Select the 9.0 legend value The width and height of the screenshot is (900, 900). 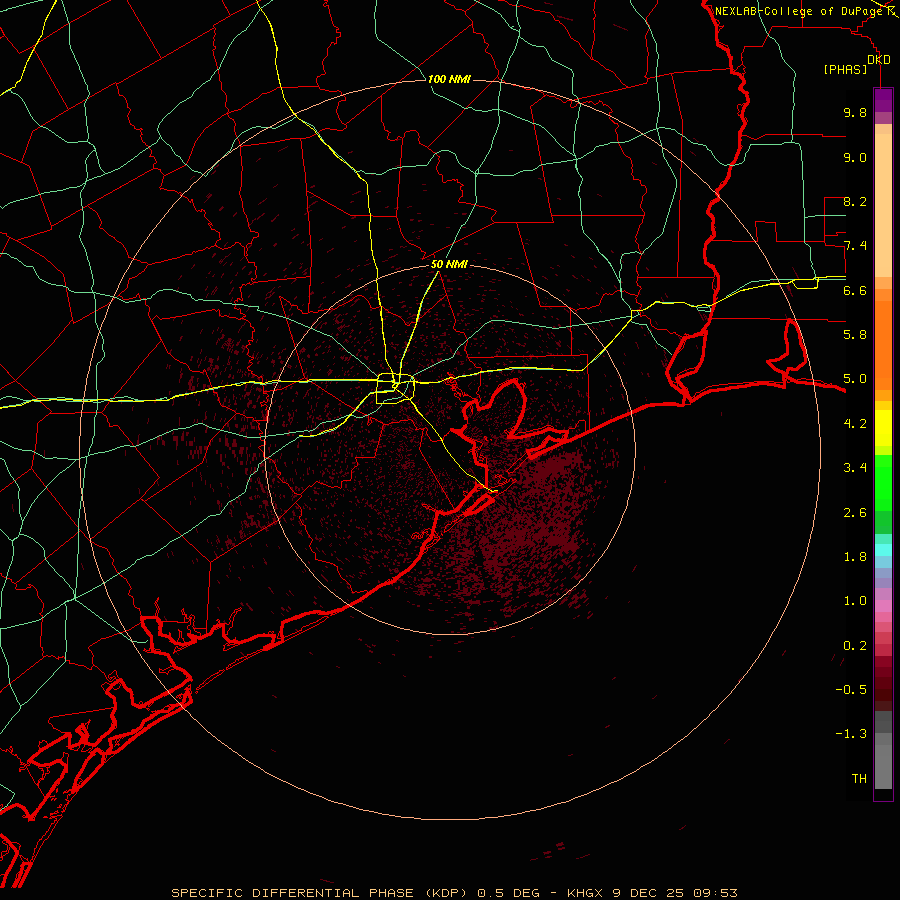pyautogui.click(x=855, y=157)
